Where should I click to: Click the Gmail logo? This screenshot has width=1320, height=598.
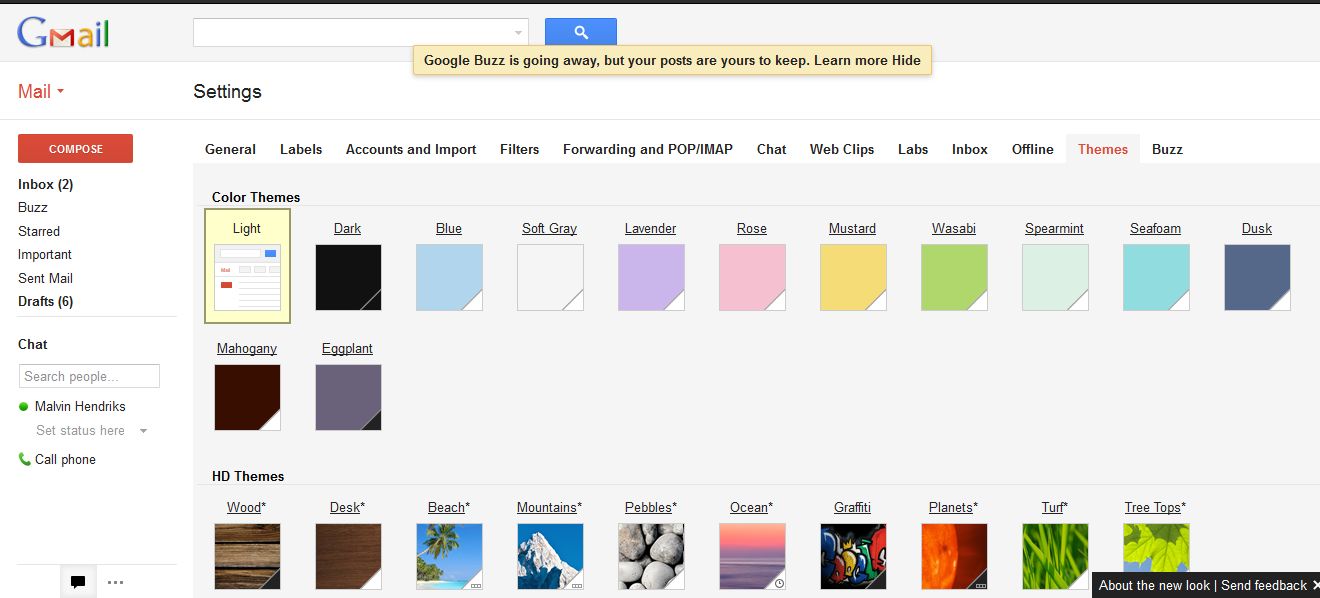(x=63, y=34)
